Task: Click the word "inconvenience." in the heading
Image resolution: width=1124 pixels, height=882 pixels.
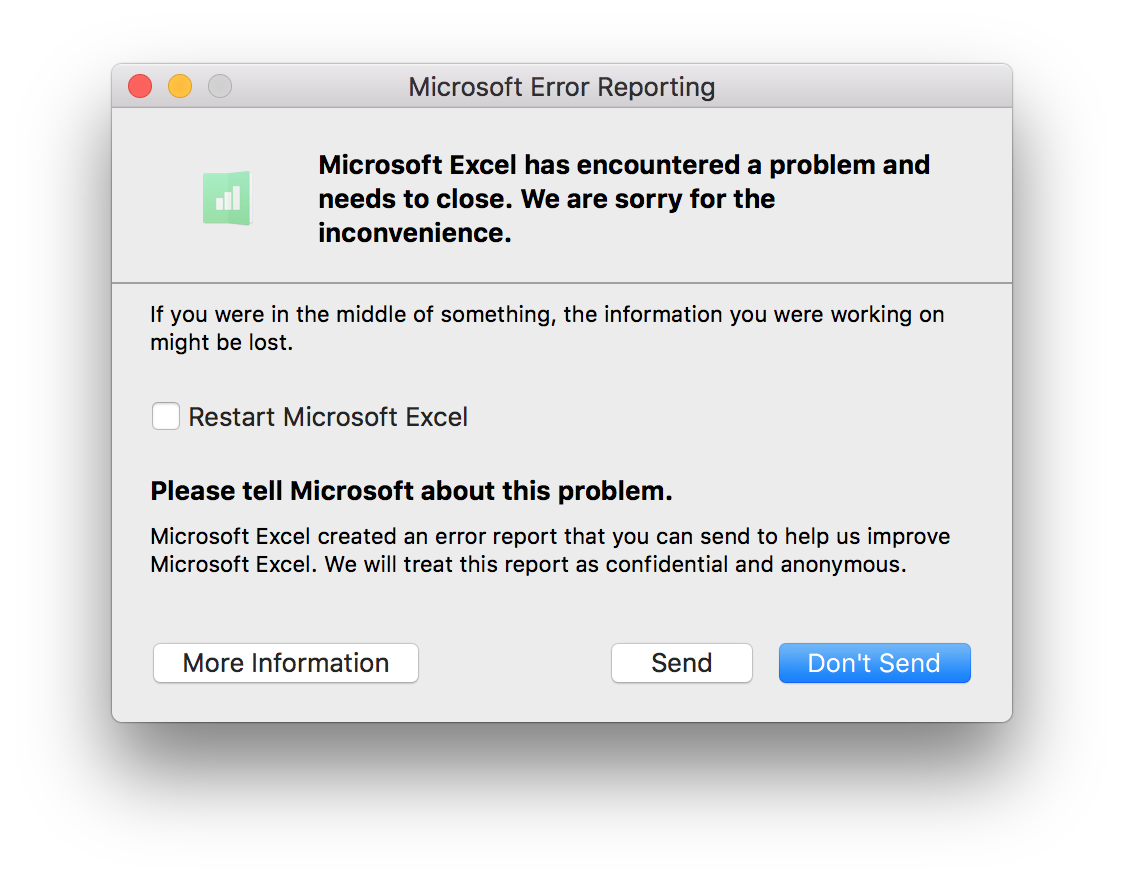Action: tap(415, 233)
